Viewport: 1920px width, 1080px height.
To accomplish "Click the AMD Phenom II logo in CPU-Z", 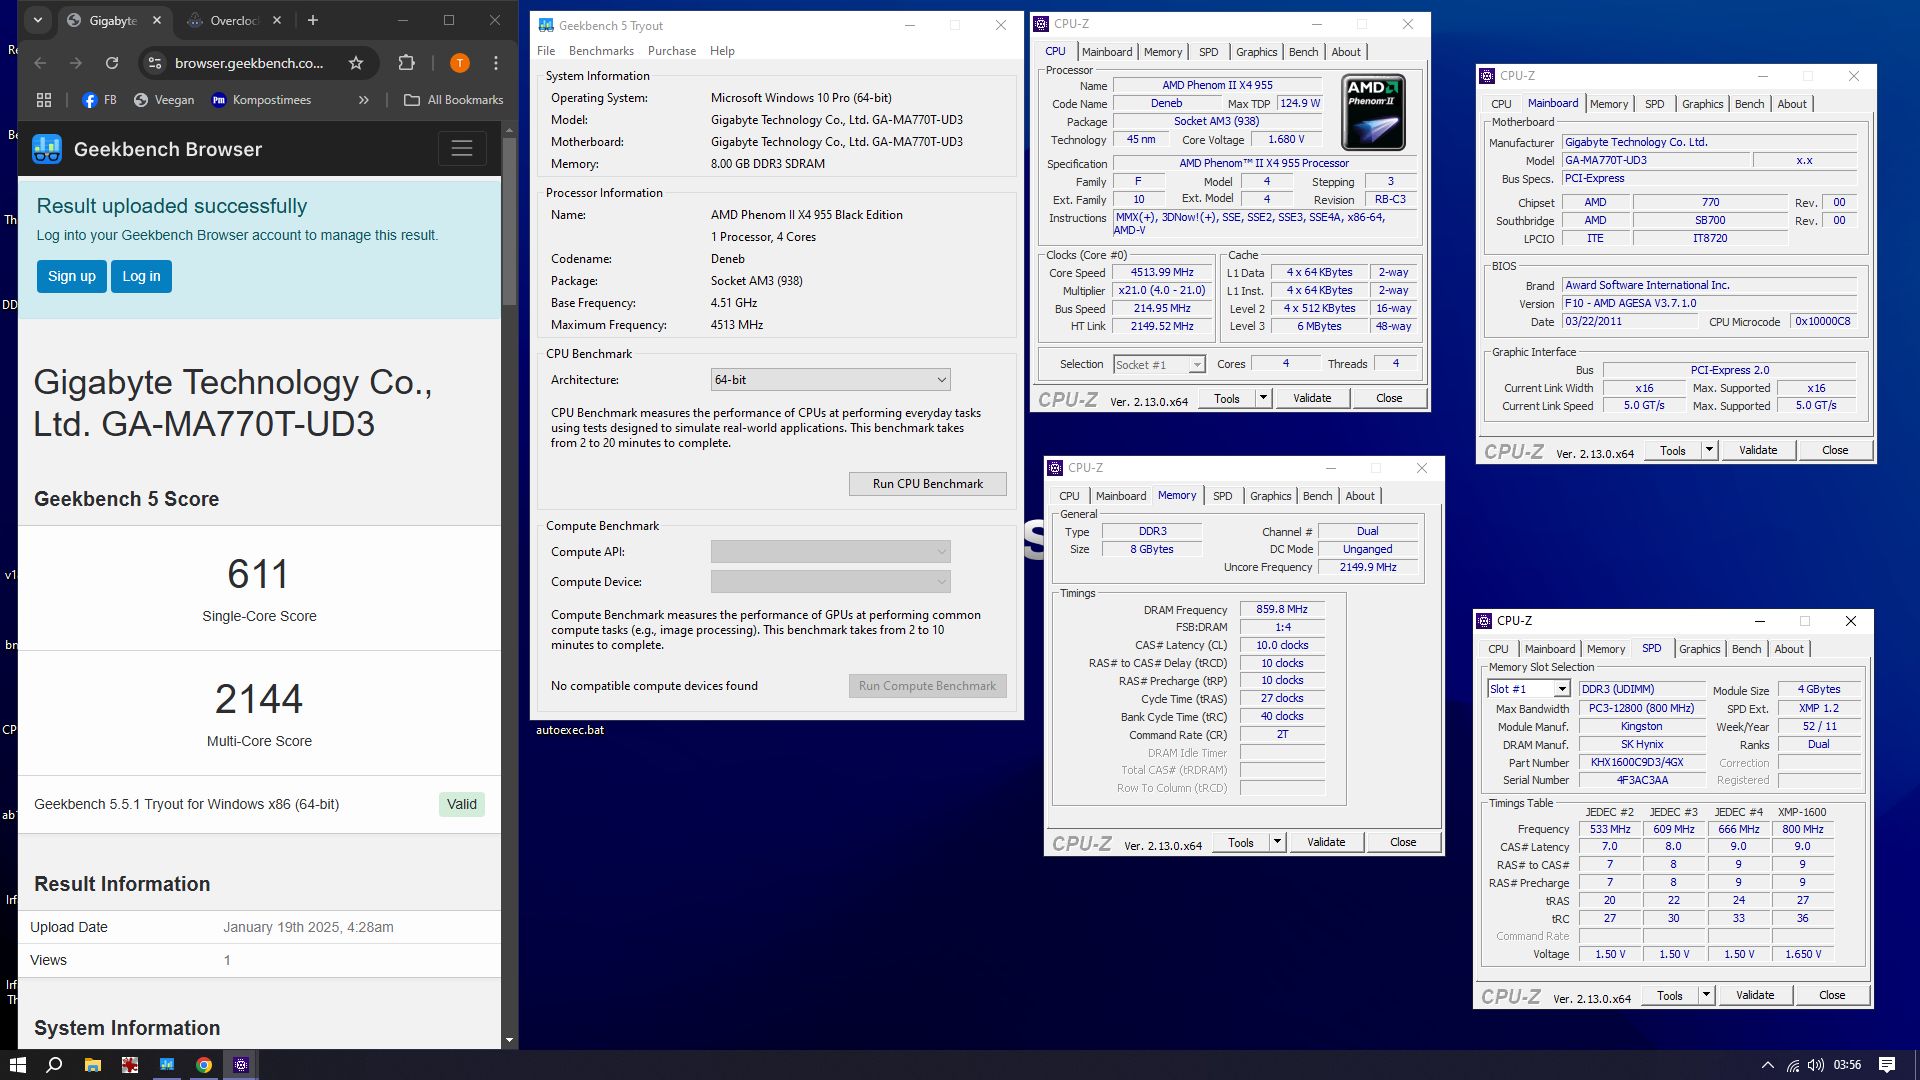I will pos(1373,112).
